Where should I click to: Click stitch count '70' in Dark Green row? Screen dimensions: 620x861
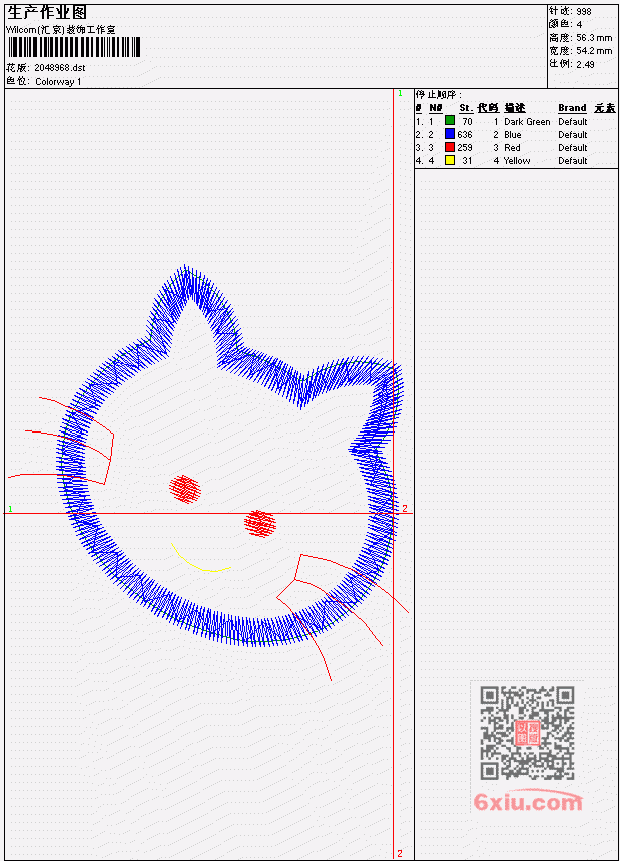[467, 121]
